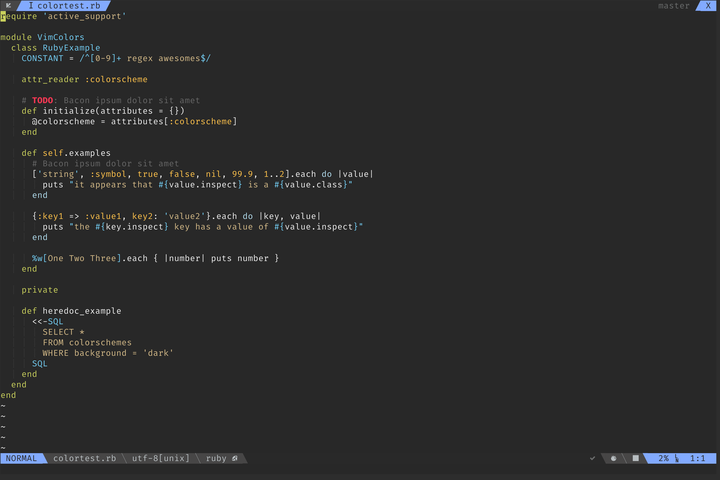Viewport: 720px width, 480px height.
Task: Click 'attr_reader :colorscheme' line
Action: (x=84, y=79)
